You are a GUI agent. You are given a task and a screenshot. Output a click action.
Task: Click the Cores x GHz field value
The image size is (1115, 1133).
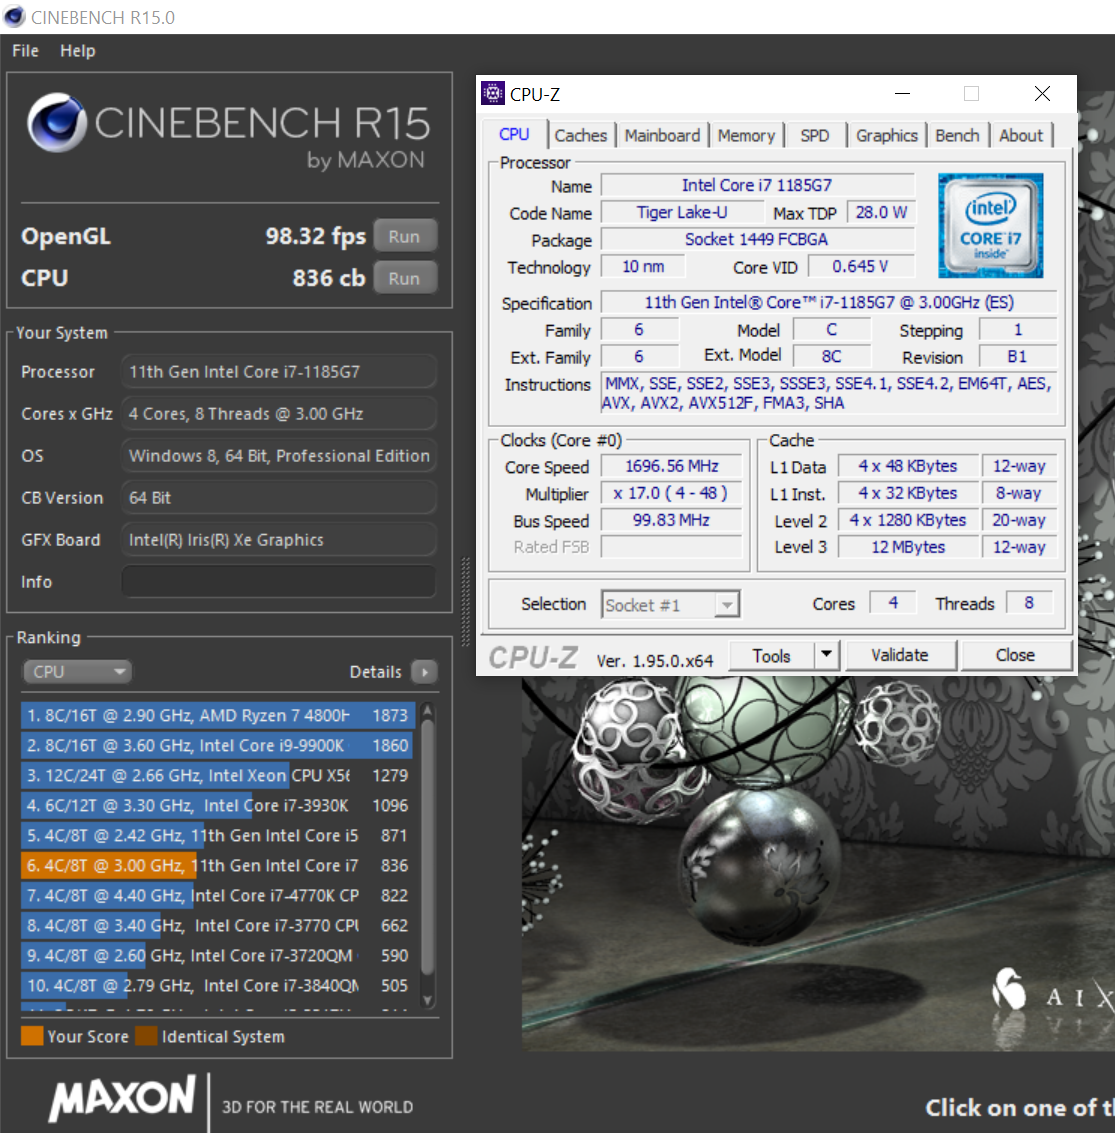[279, 413]
